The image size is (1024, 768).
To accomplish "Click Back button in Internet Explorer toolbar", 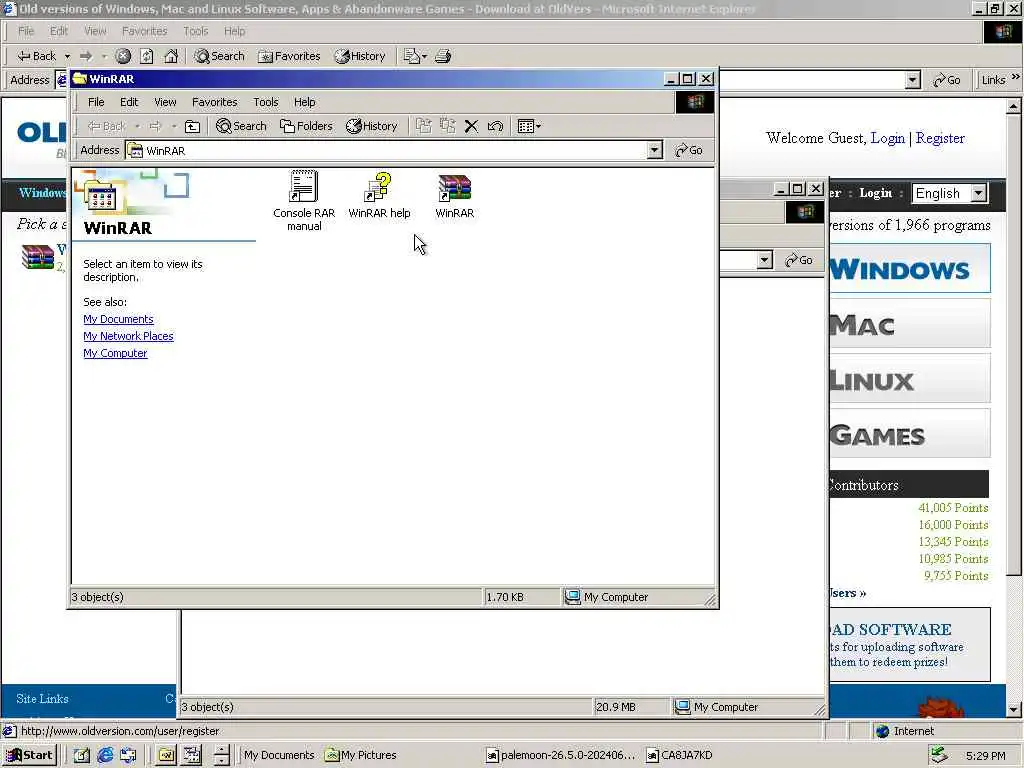I will point(37,56).
